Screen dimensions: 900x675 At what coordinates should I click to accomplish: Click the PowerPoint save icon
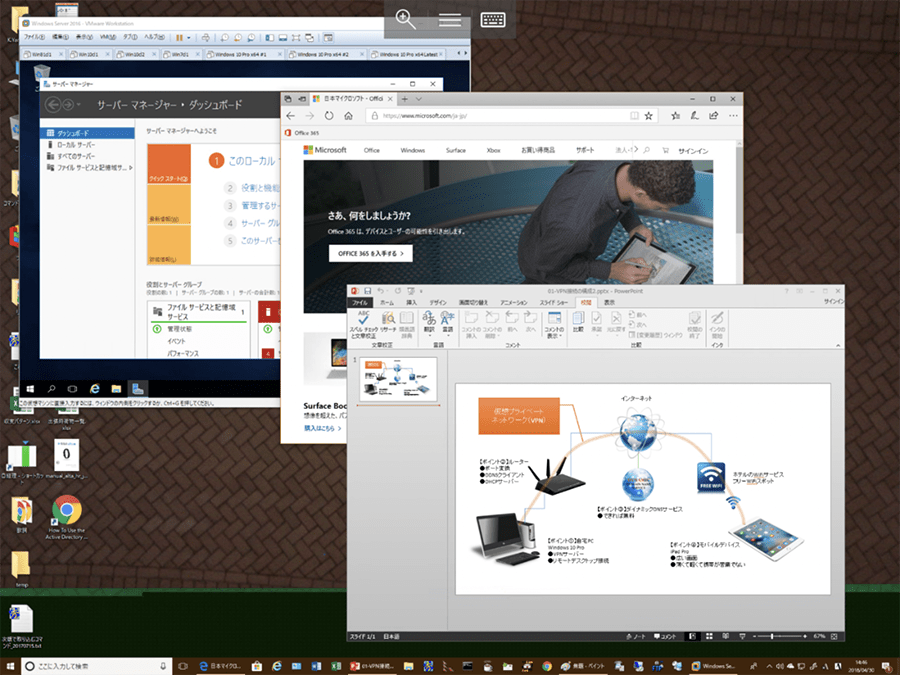367,290
